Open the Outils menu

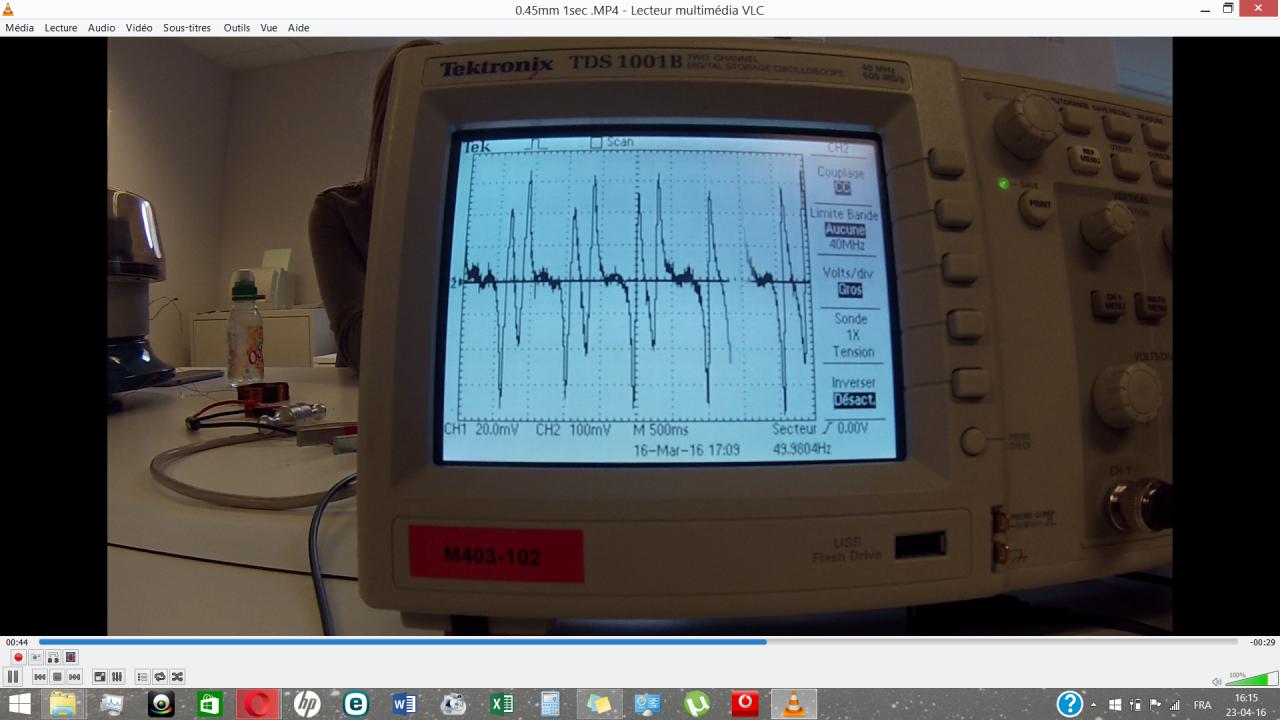coord(237,28)
